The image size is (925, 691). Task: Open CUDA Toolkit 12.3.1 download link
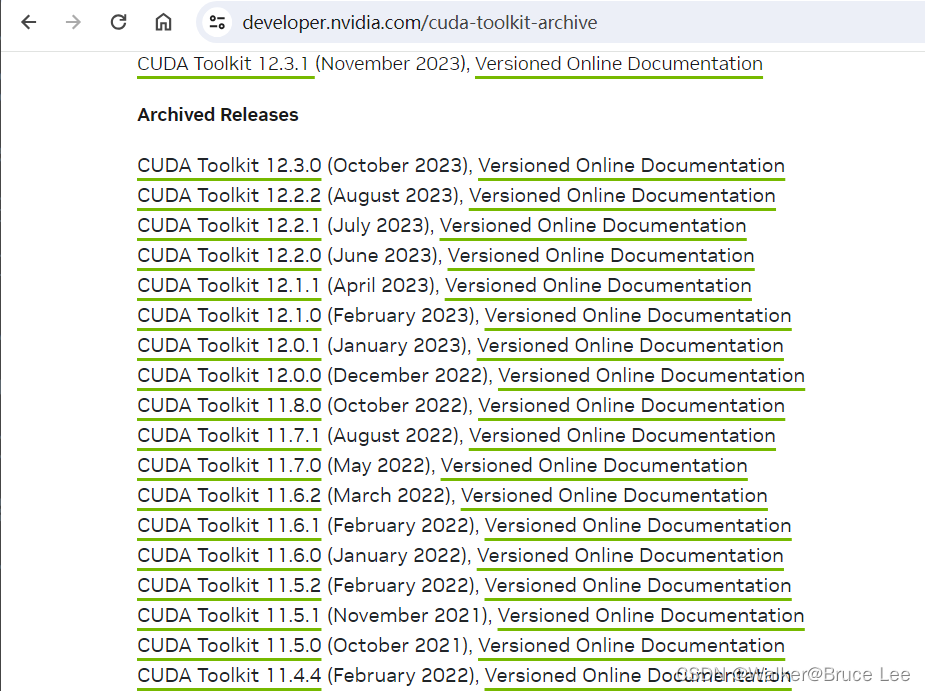[x=224, y=64]
